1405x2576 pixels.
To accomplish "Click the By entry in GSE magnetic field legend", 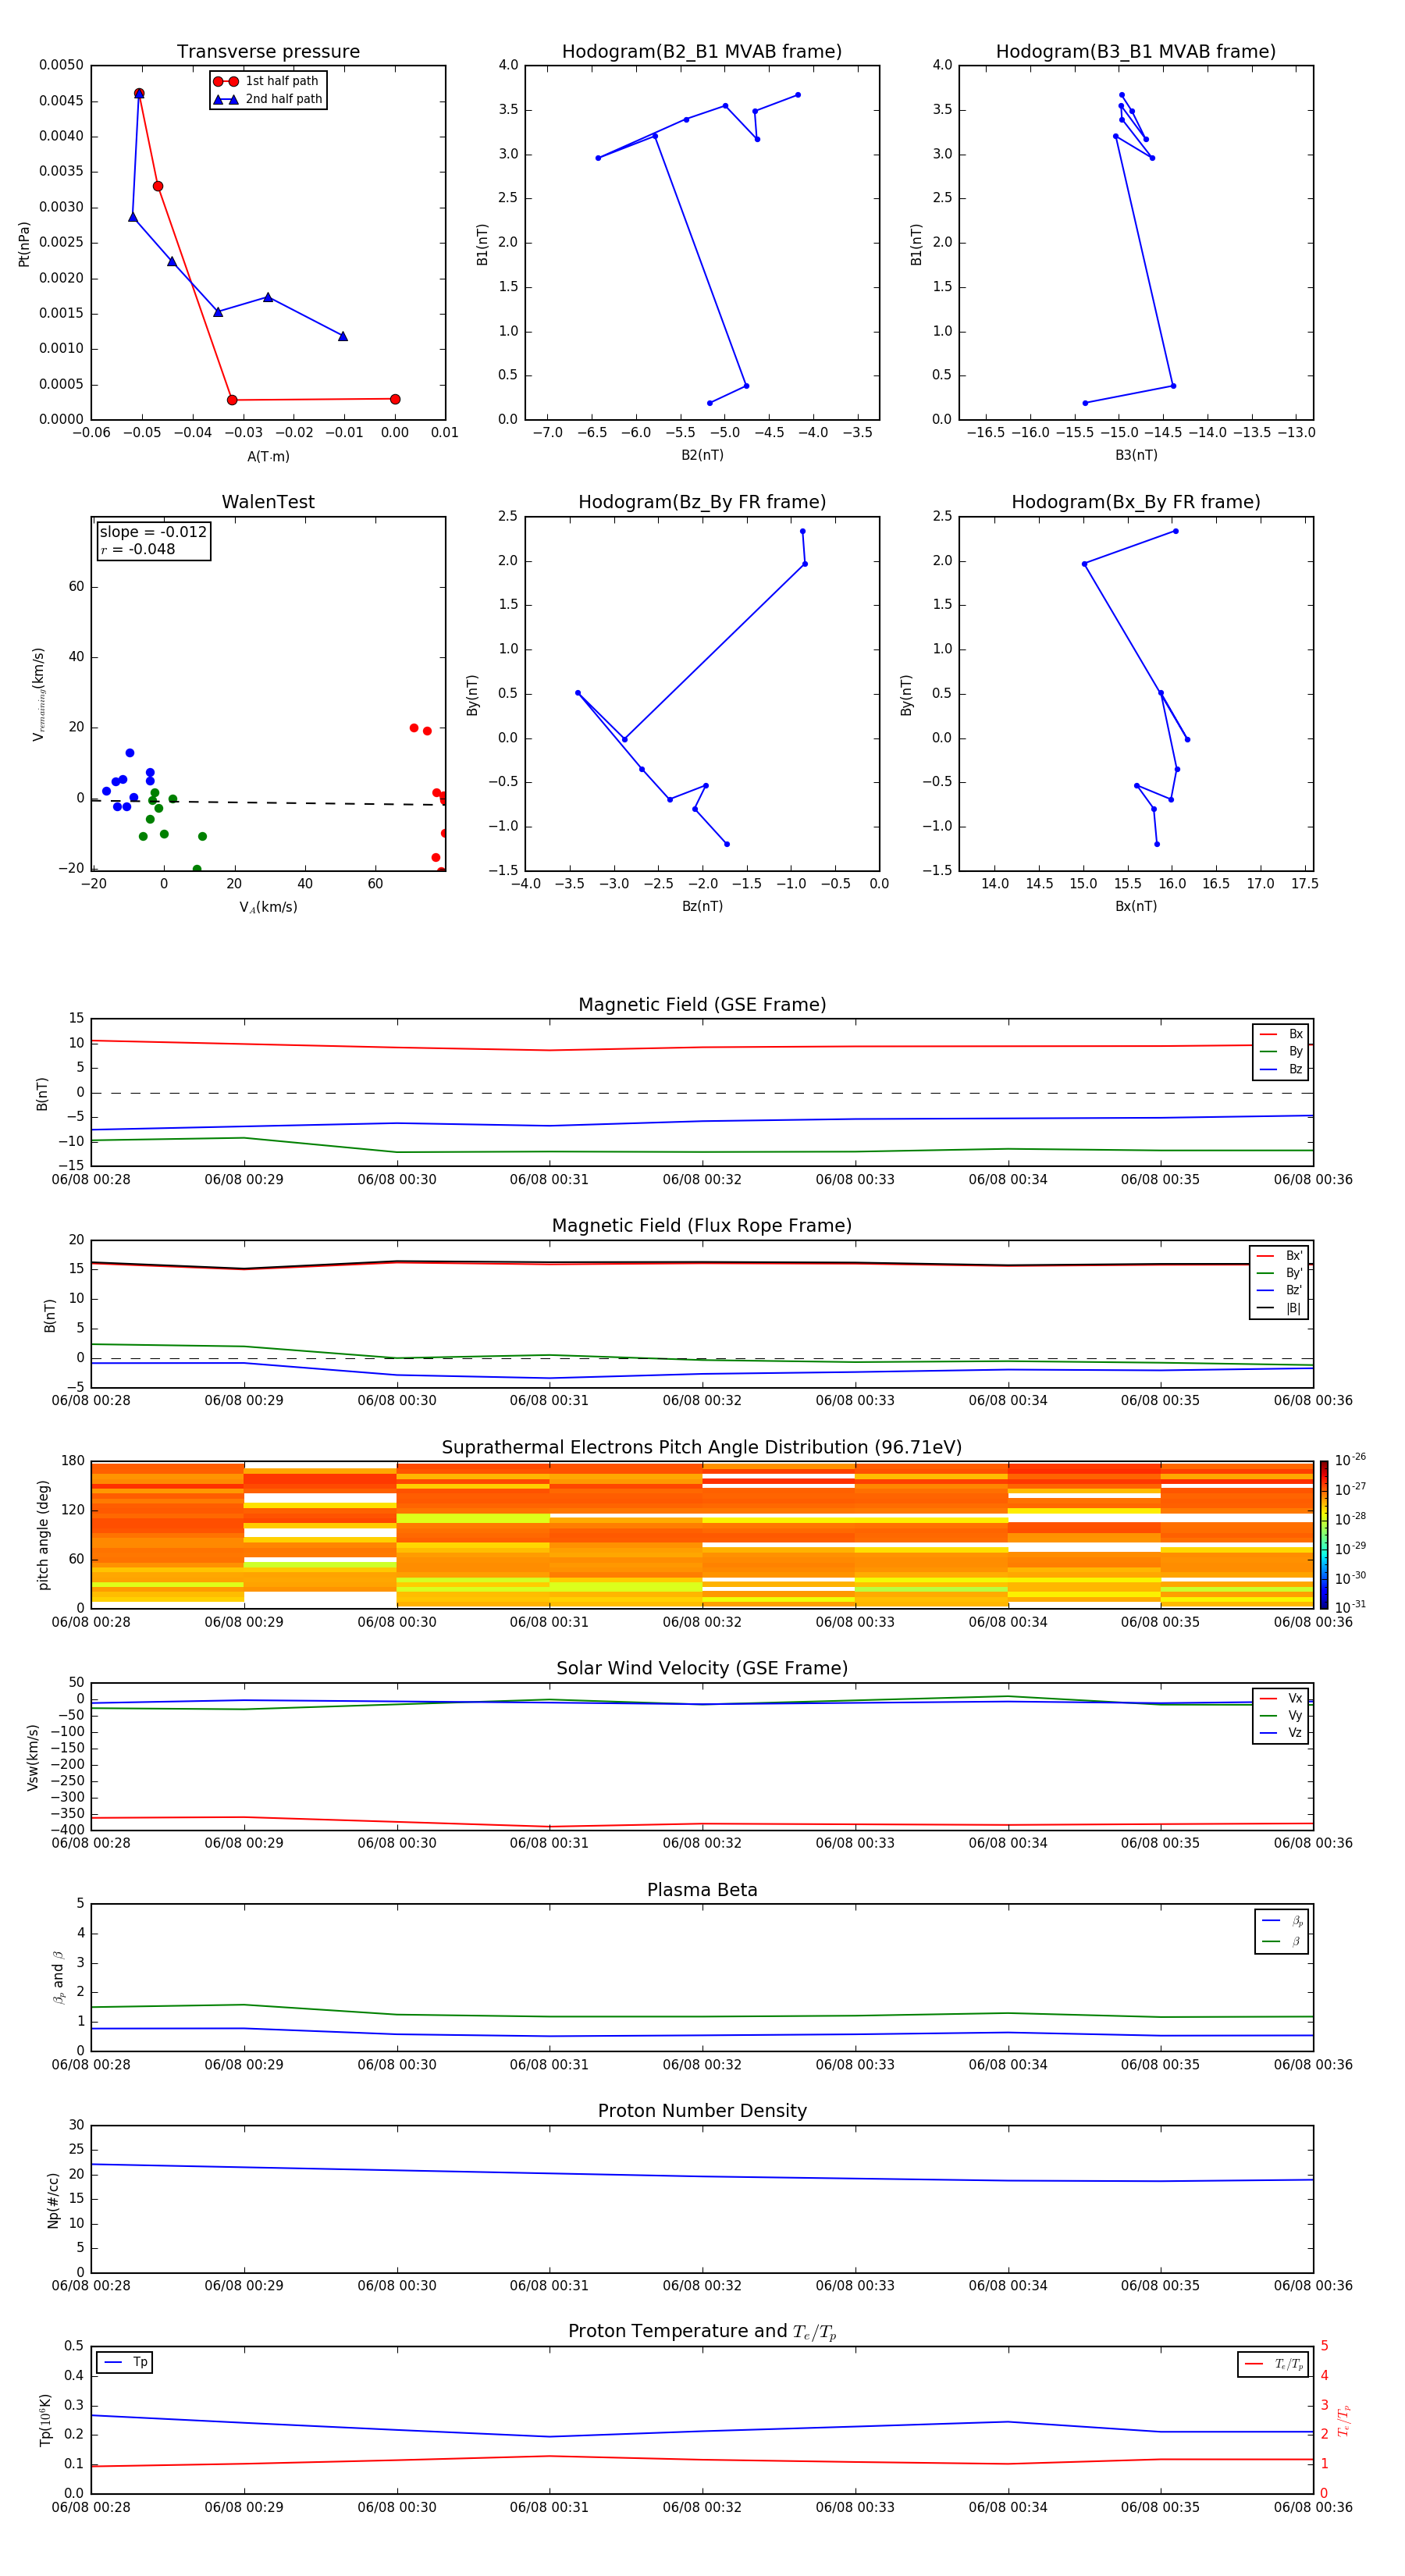I will click(1281, 1052).
